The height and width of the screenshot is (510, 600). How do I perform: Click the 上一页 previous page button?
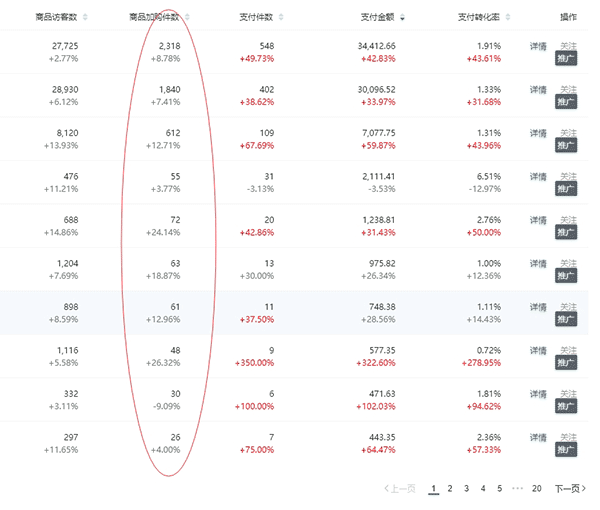click(402, 489)
